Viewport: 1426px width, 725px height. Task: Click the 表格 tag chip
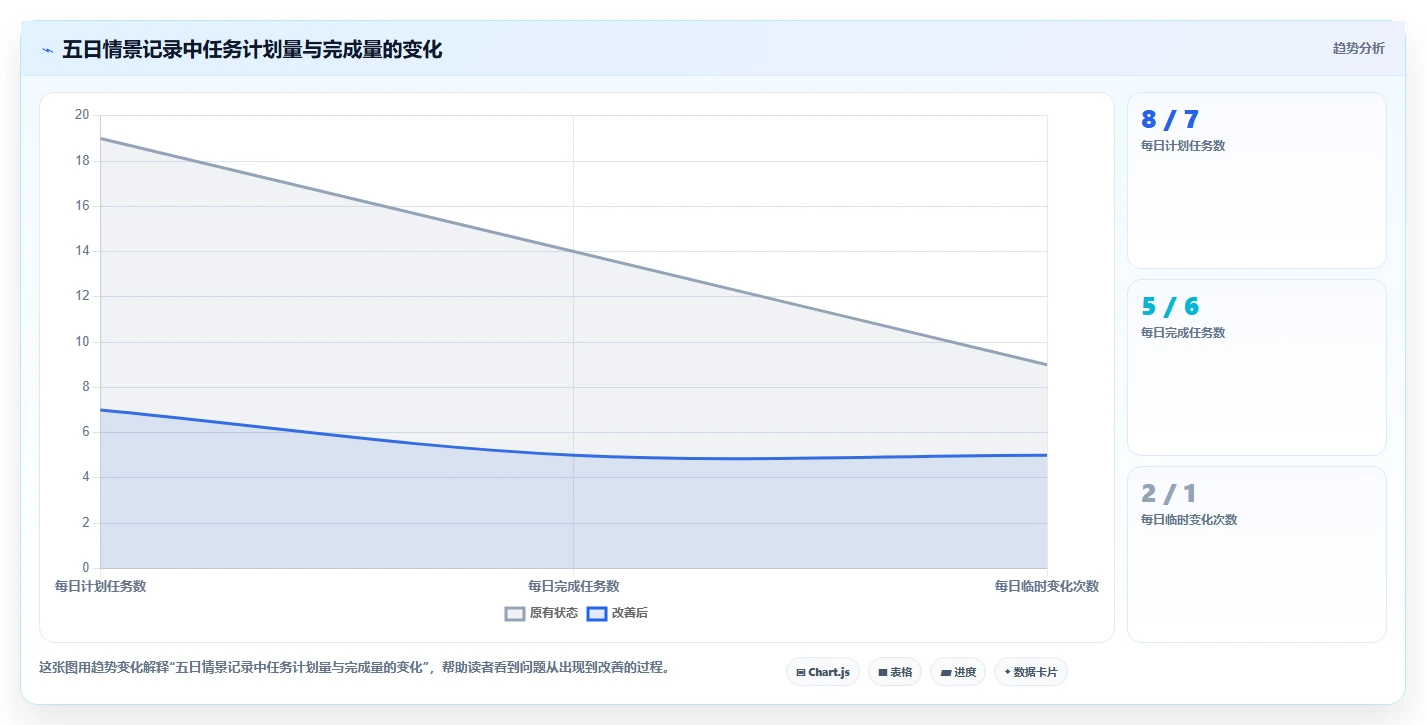click(x=894, y=672)
